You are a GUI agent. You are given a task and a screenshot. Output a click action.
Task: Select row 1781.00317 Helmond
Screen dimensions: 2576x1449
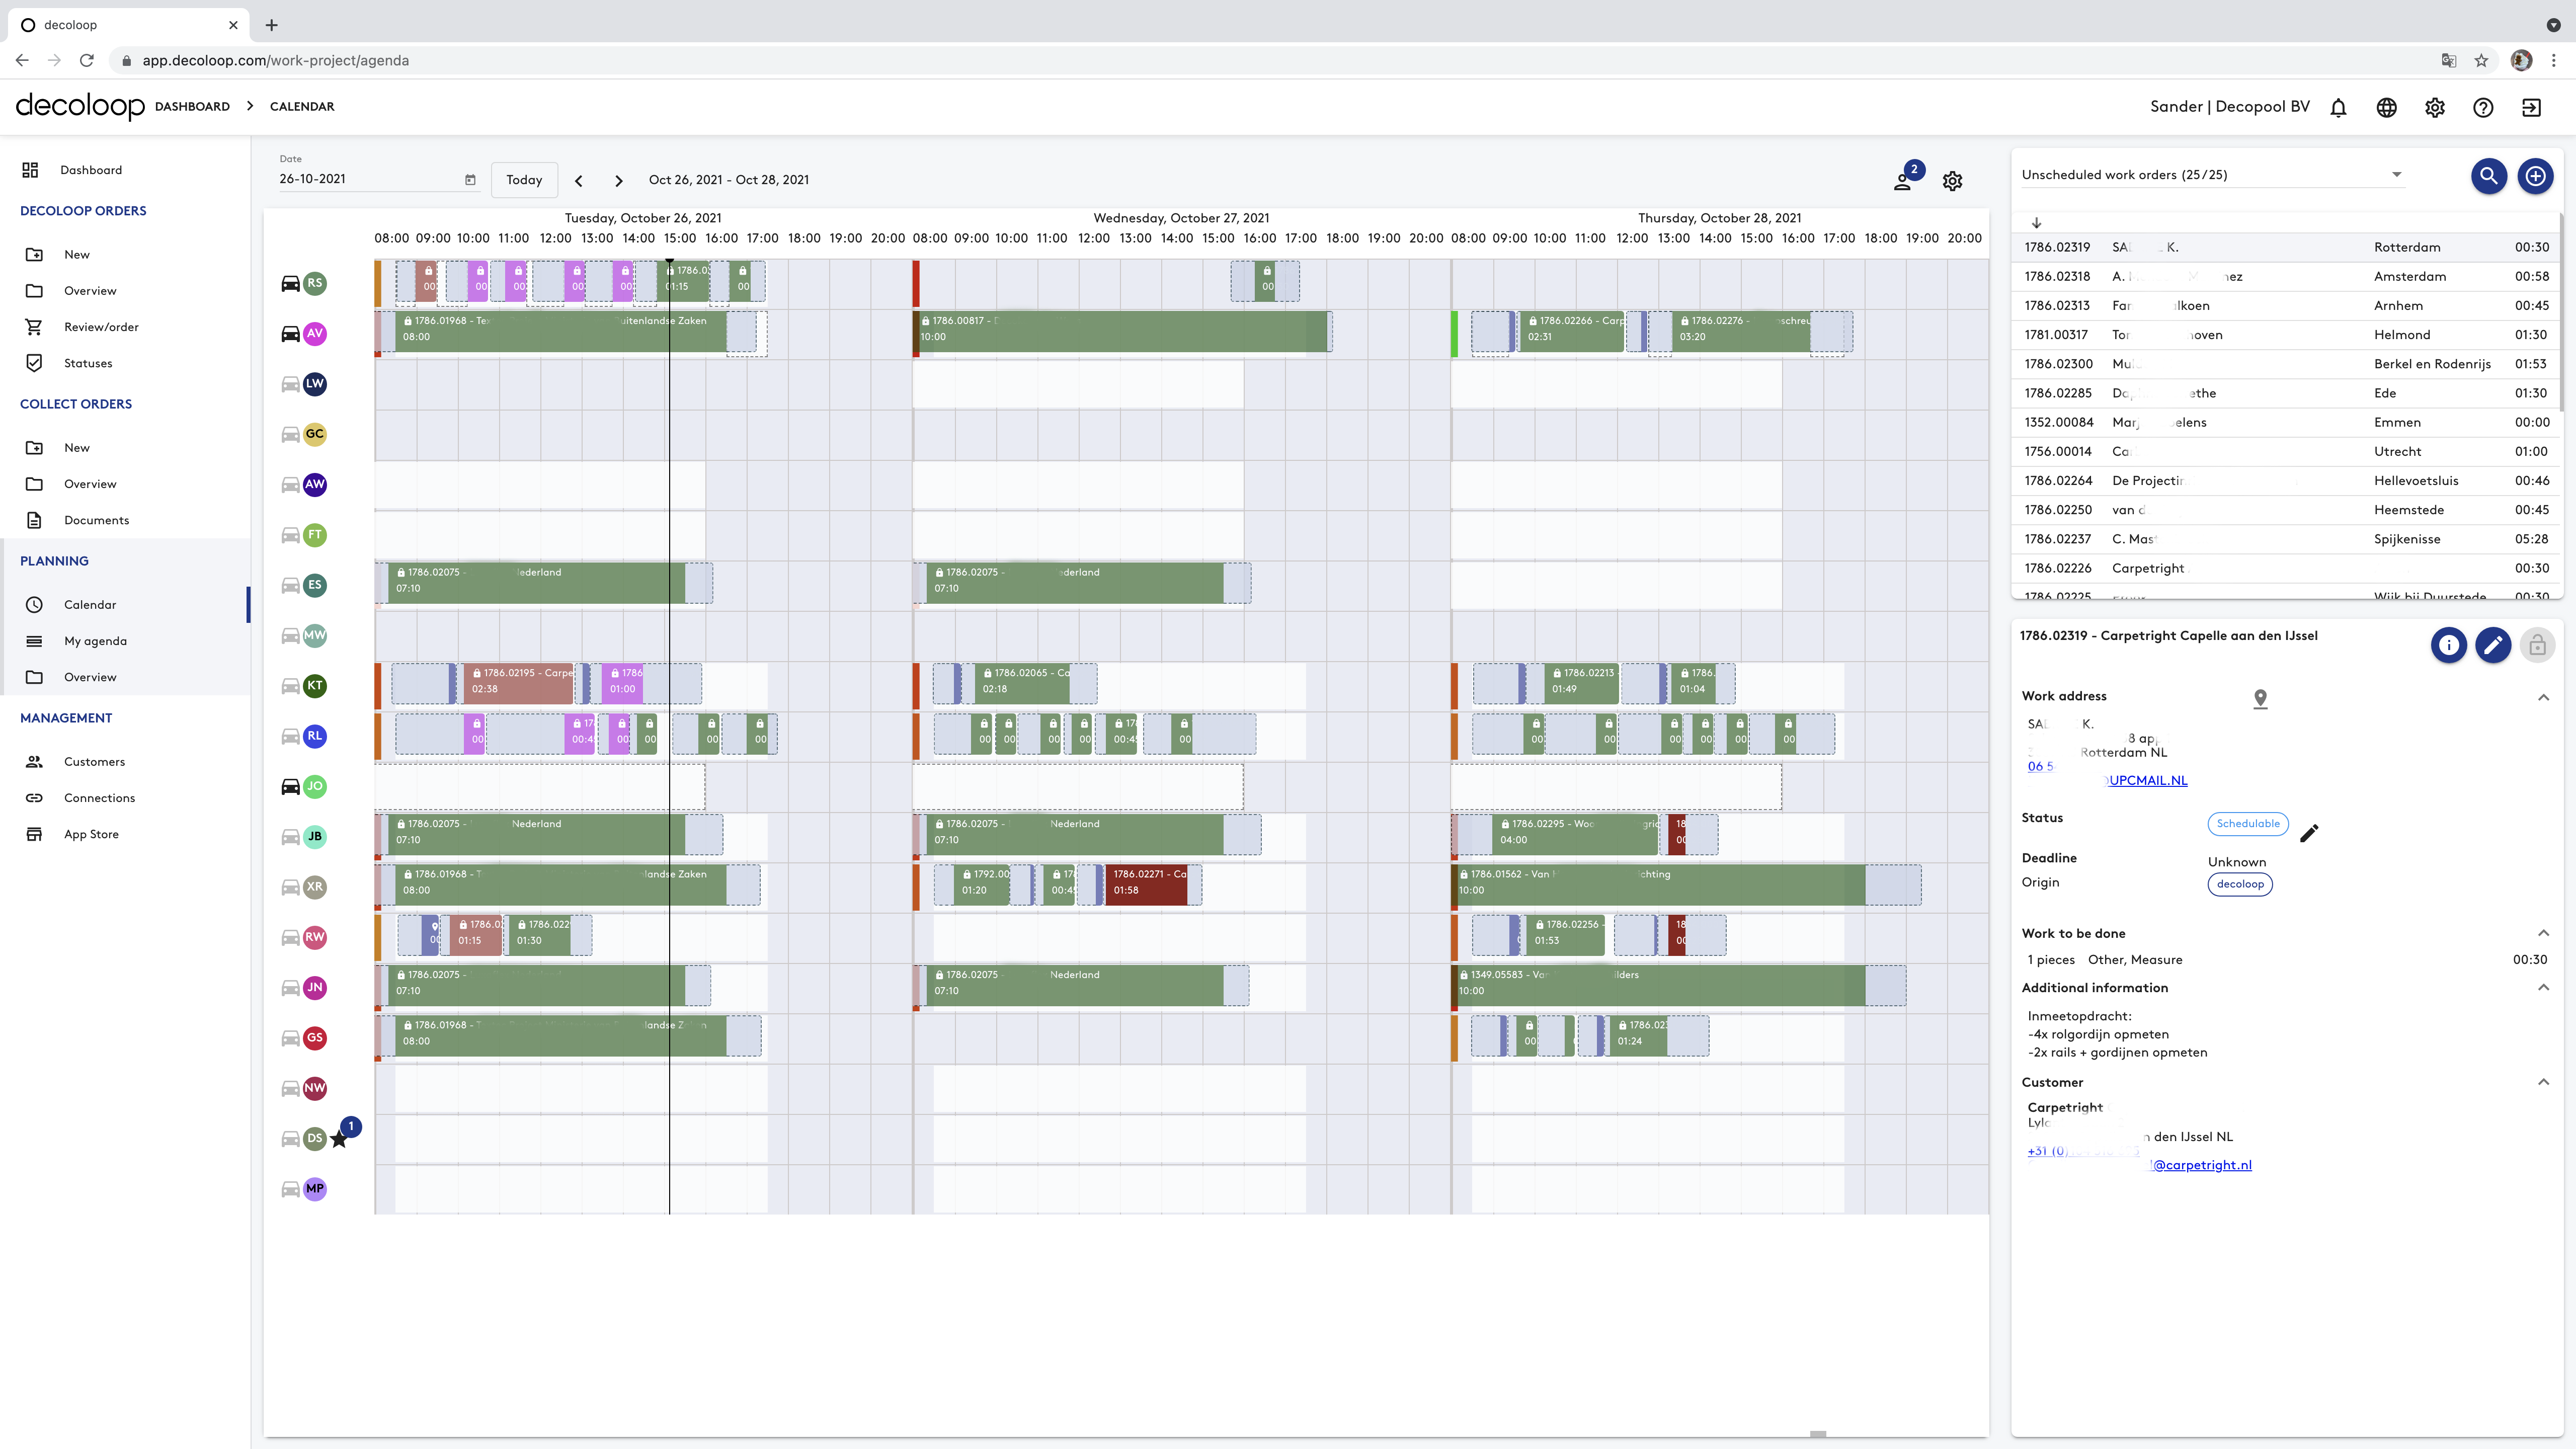pos(2286,335)
